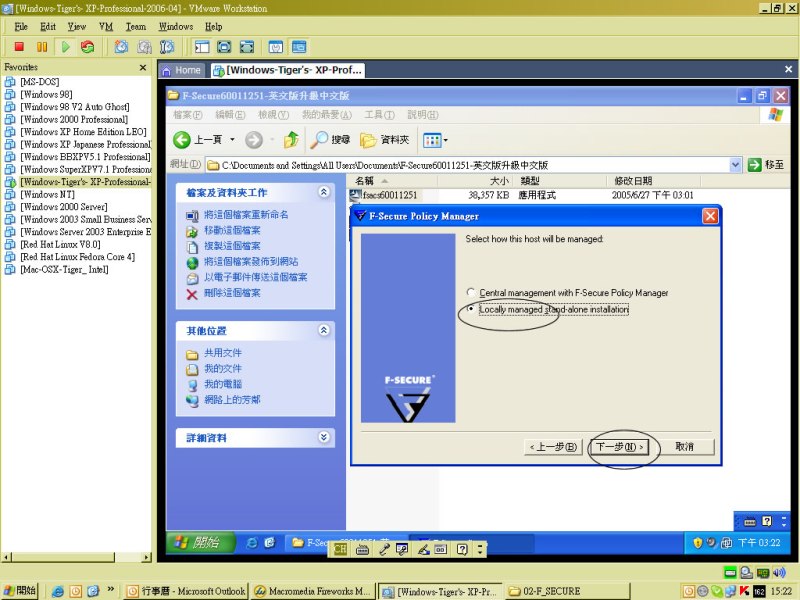Click the guest Windows 開始 Start button
This screenshot has height=600, width=800.
[201, 542]
